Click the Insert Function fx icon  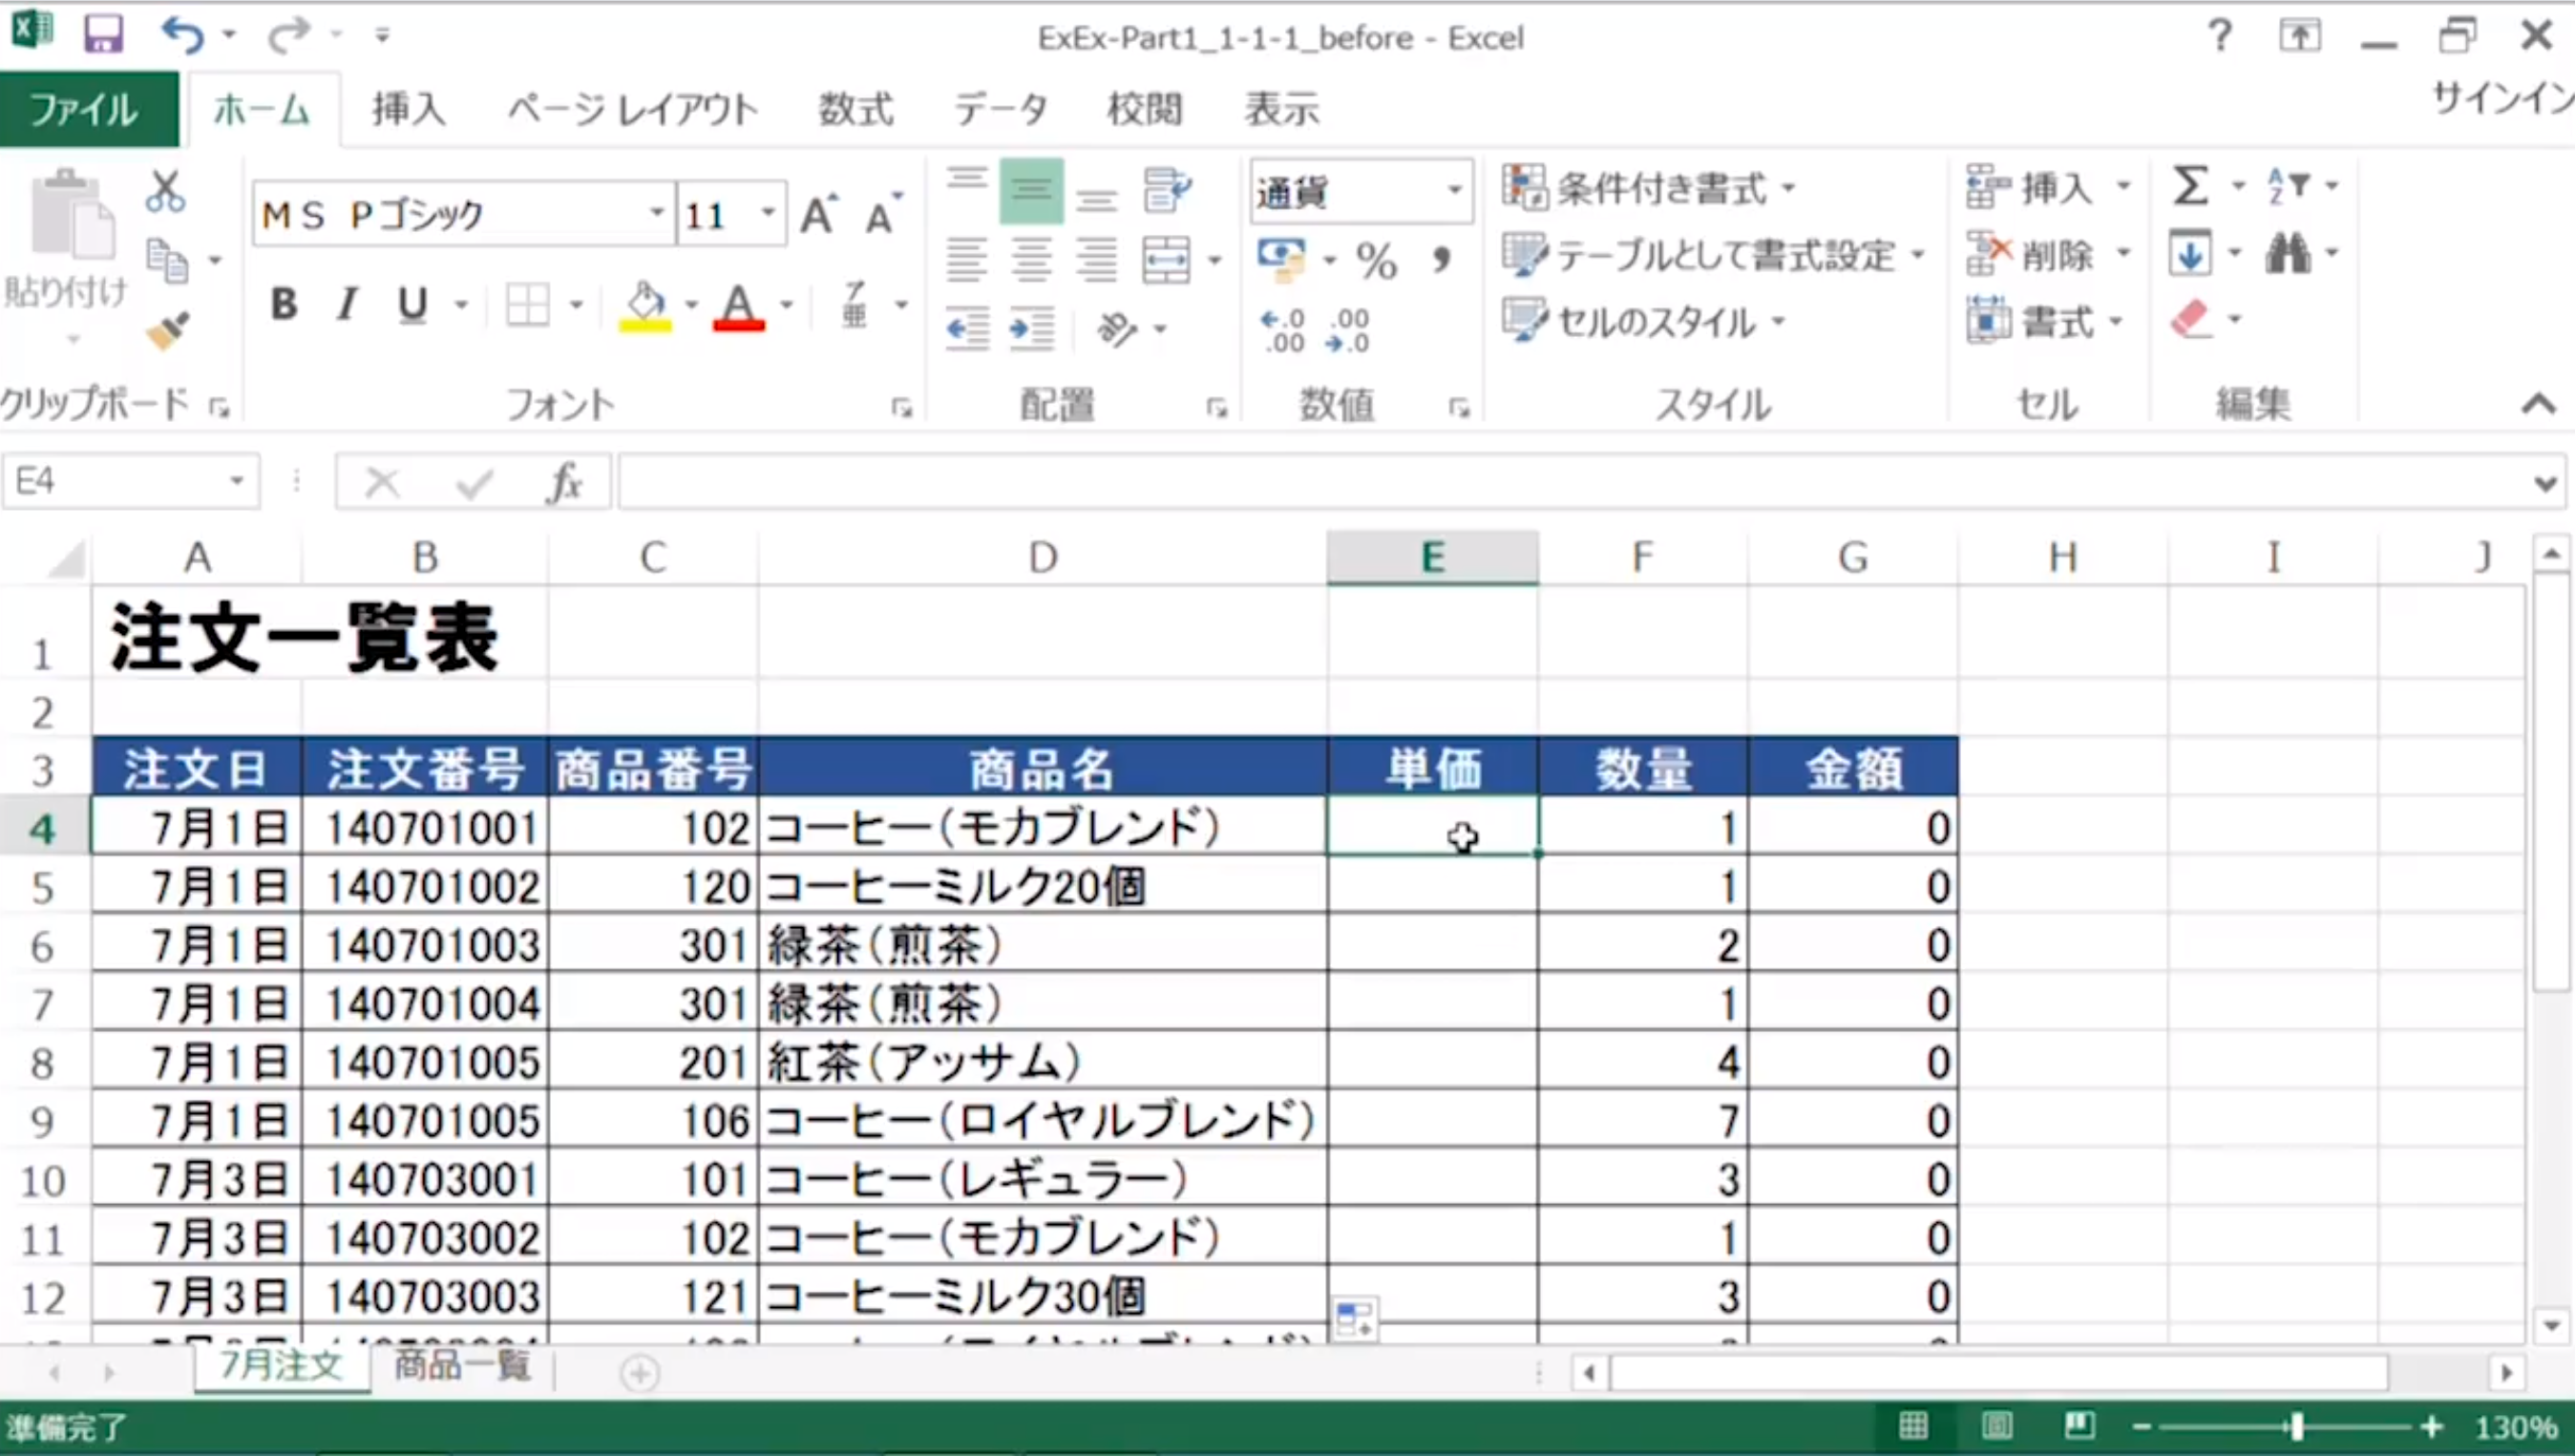tap(565, 483)
